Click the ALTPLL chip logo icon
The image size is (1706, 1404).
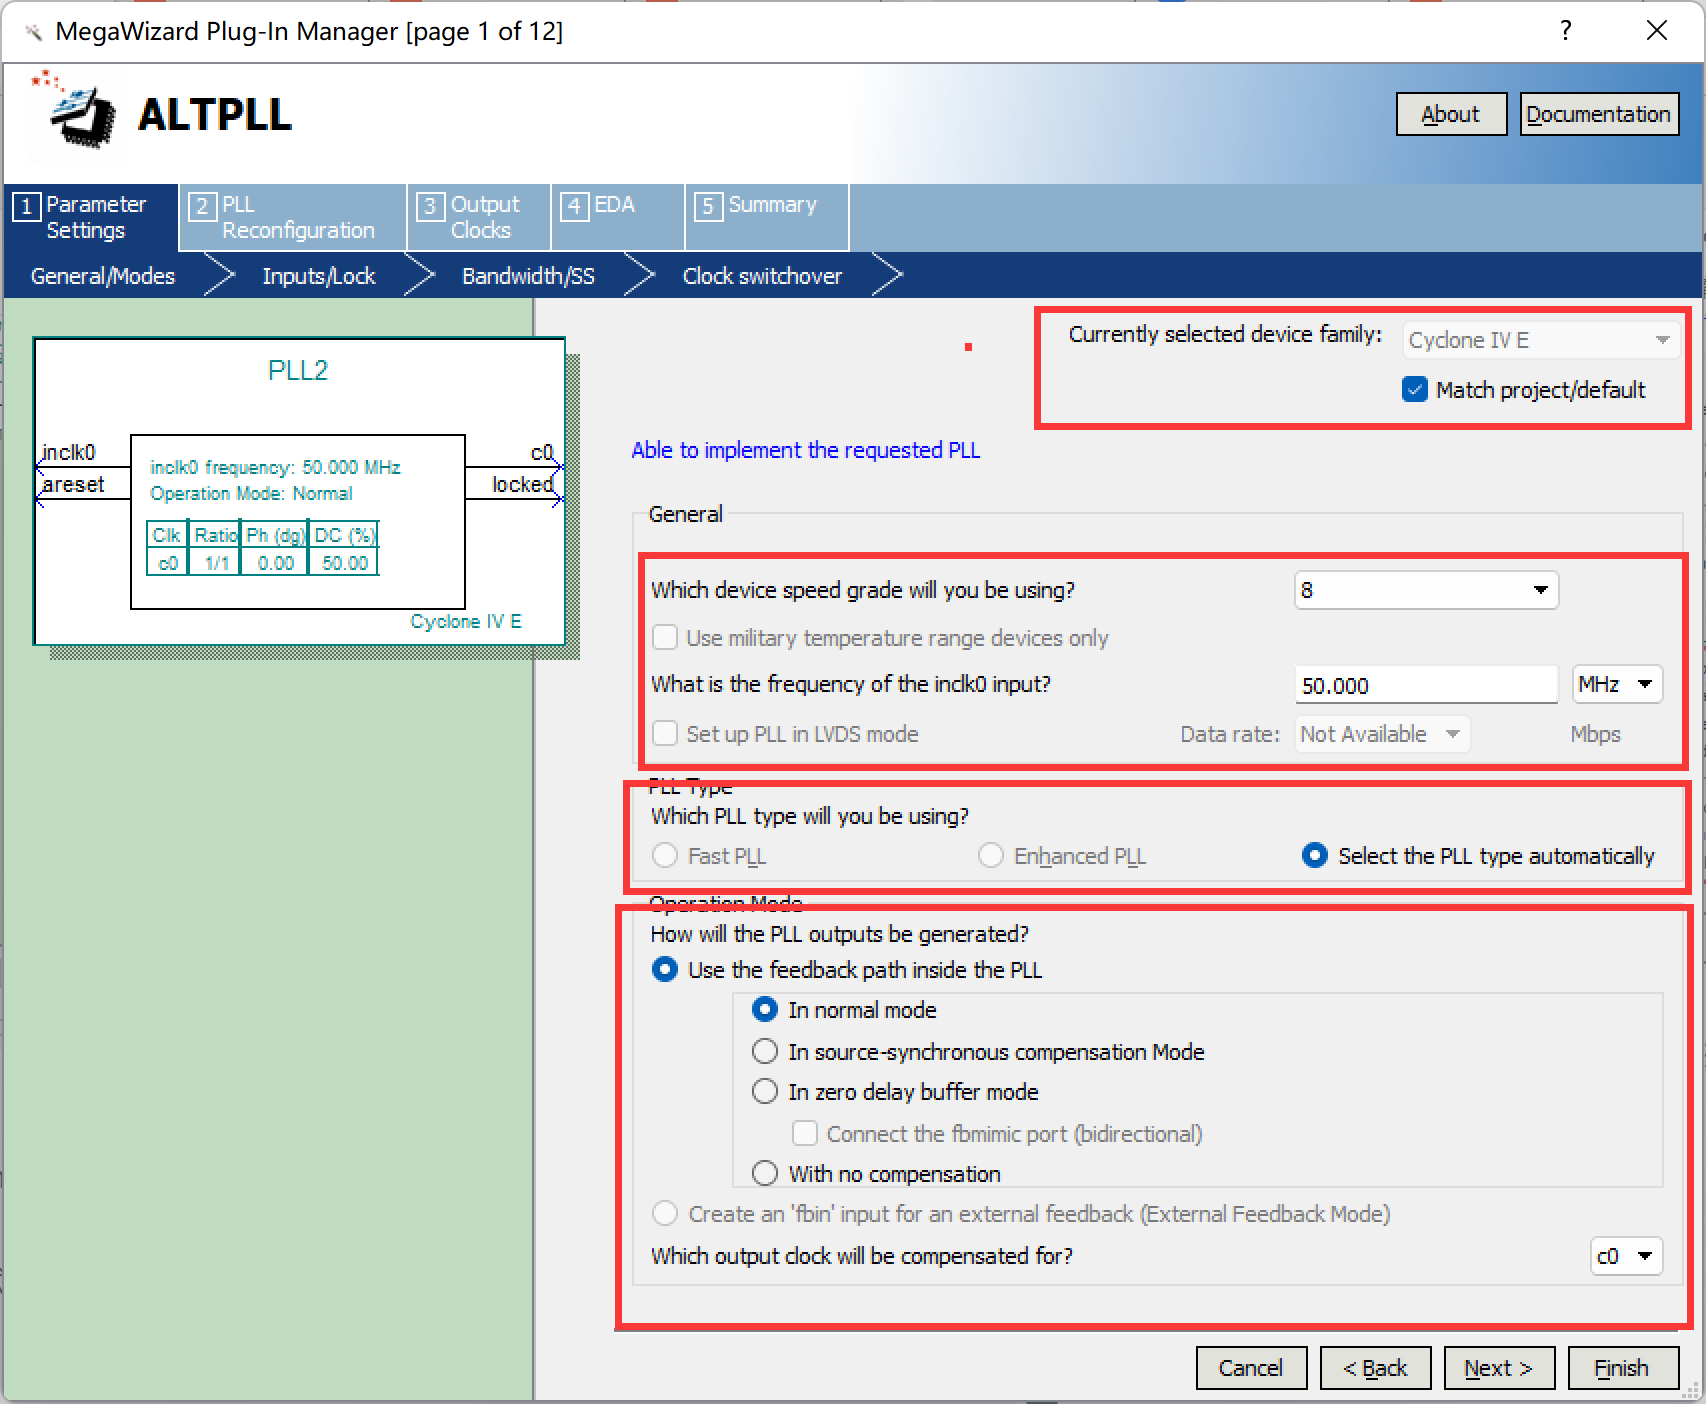coord(75,110)
